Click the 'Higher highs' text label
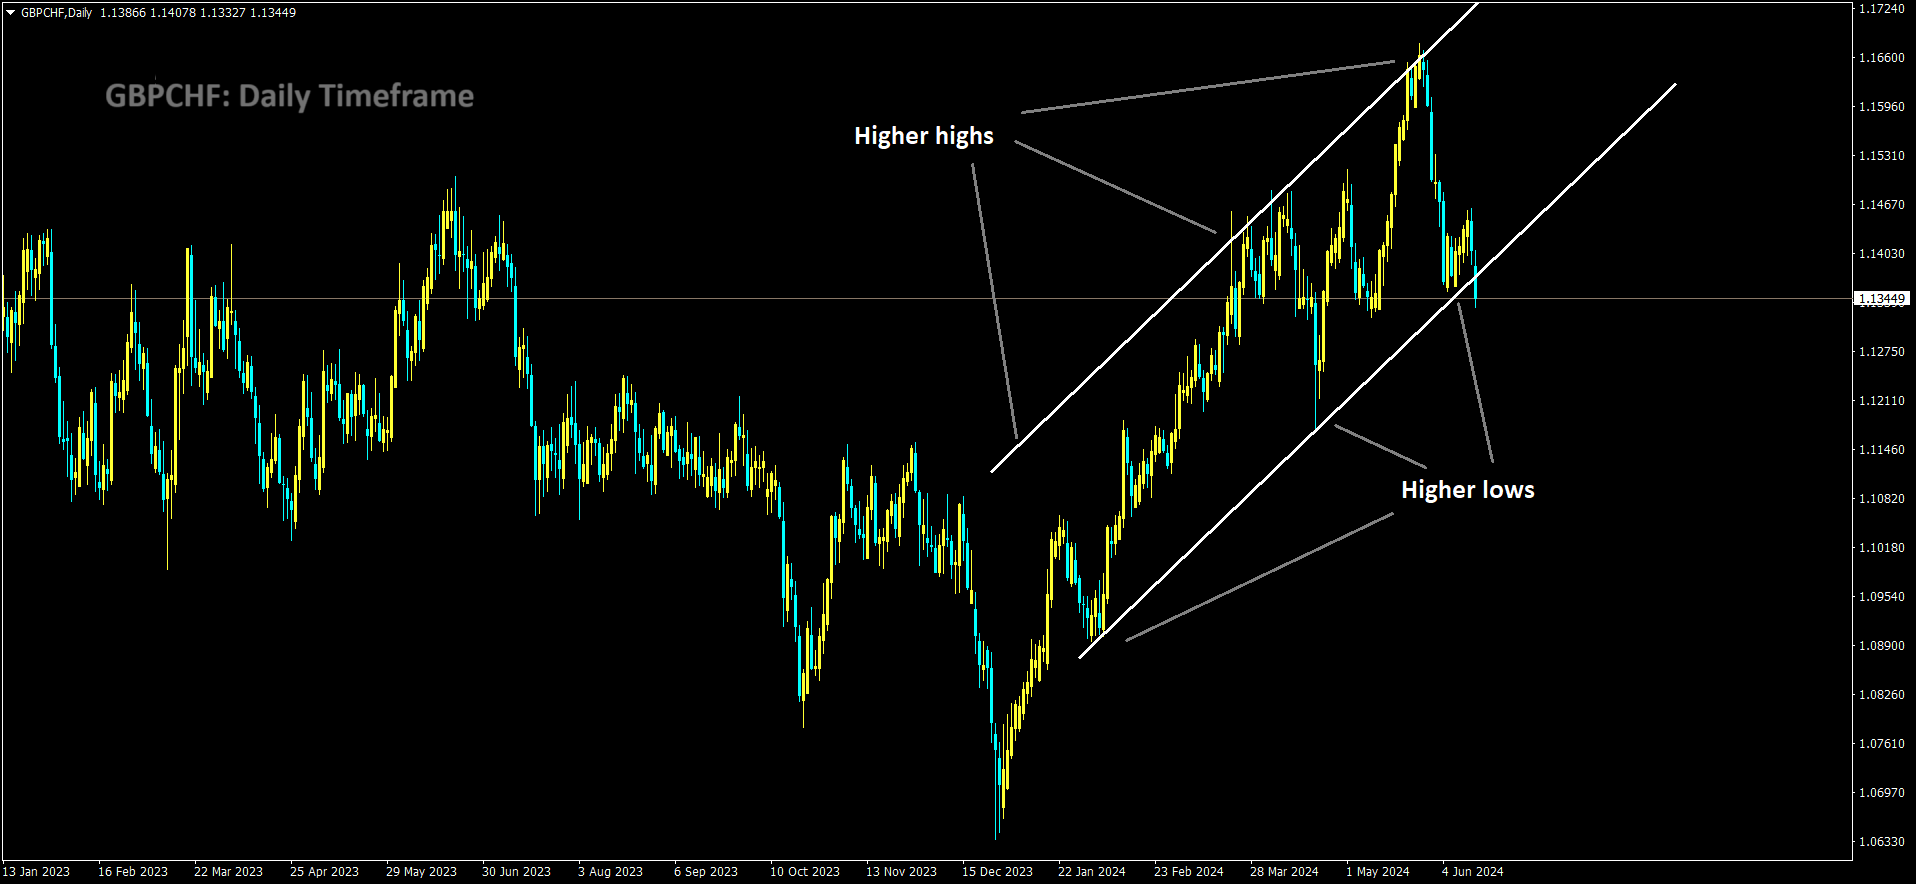 [924, 136]
